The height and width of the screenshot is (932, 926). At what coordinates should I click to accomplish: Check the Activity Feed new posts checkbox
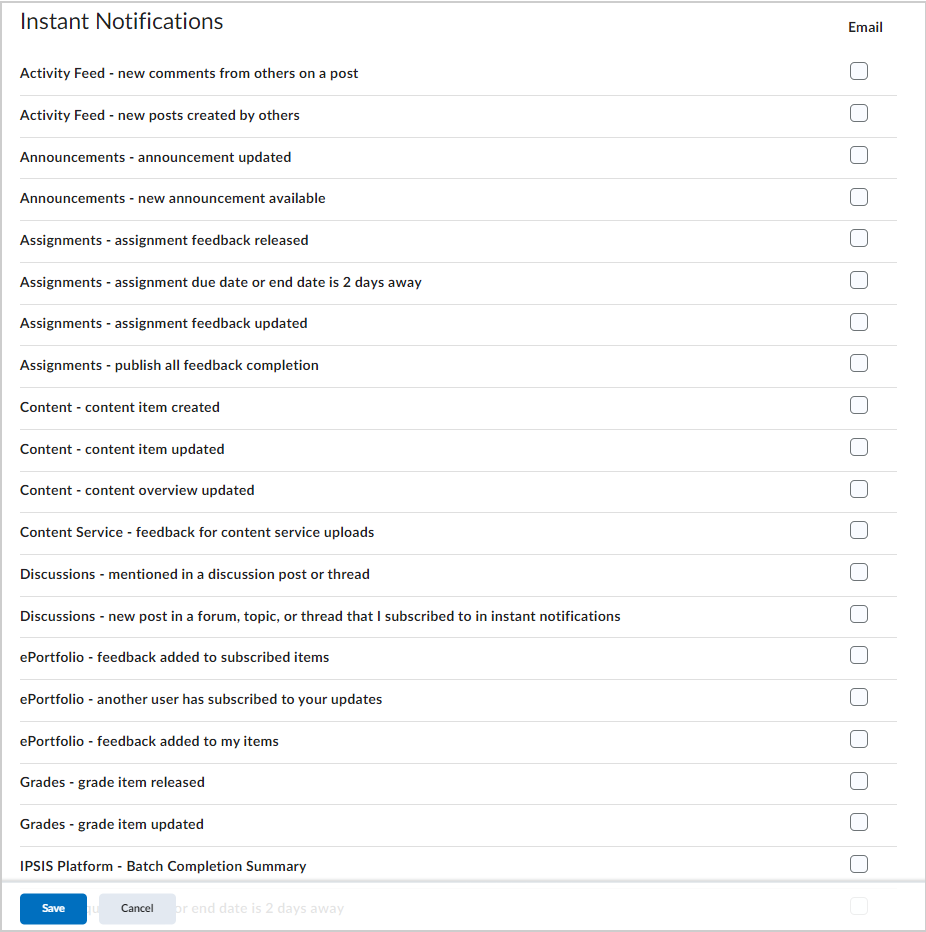coord(859,113)
